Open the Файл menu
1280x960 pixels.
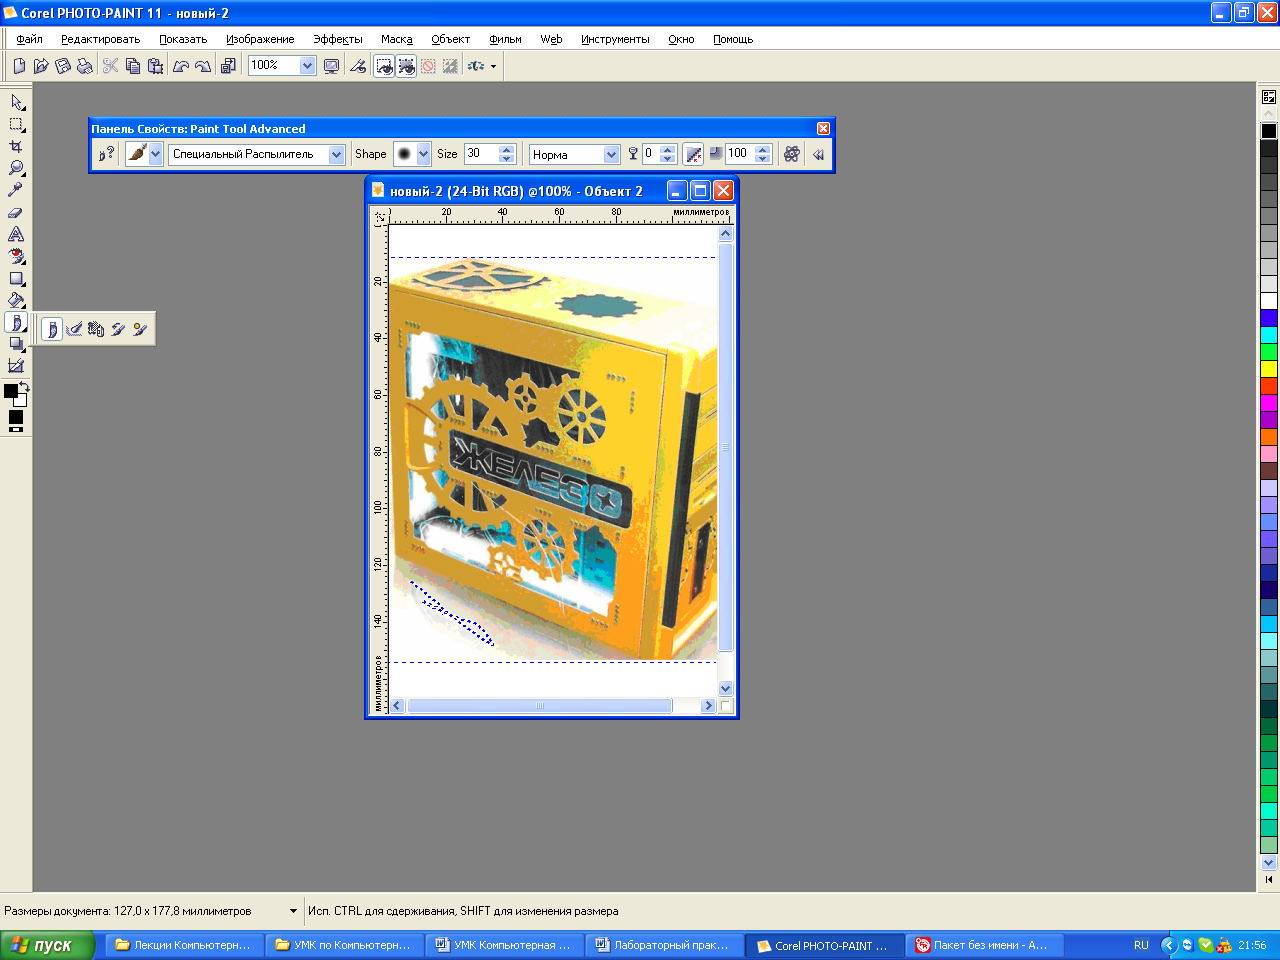(29, 39)
